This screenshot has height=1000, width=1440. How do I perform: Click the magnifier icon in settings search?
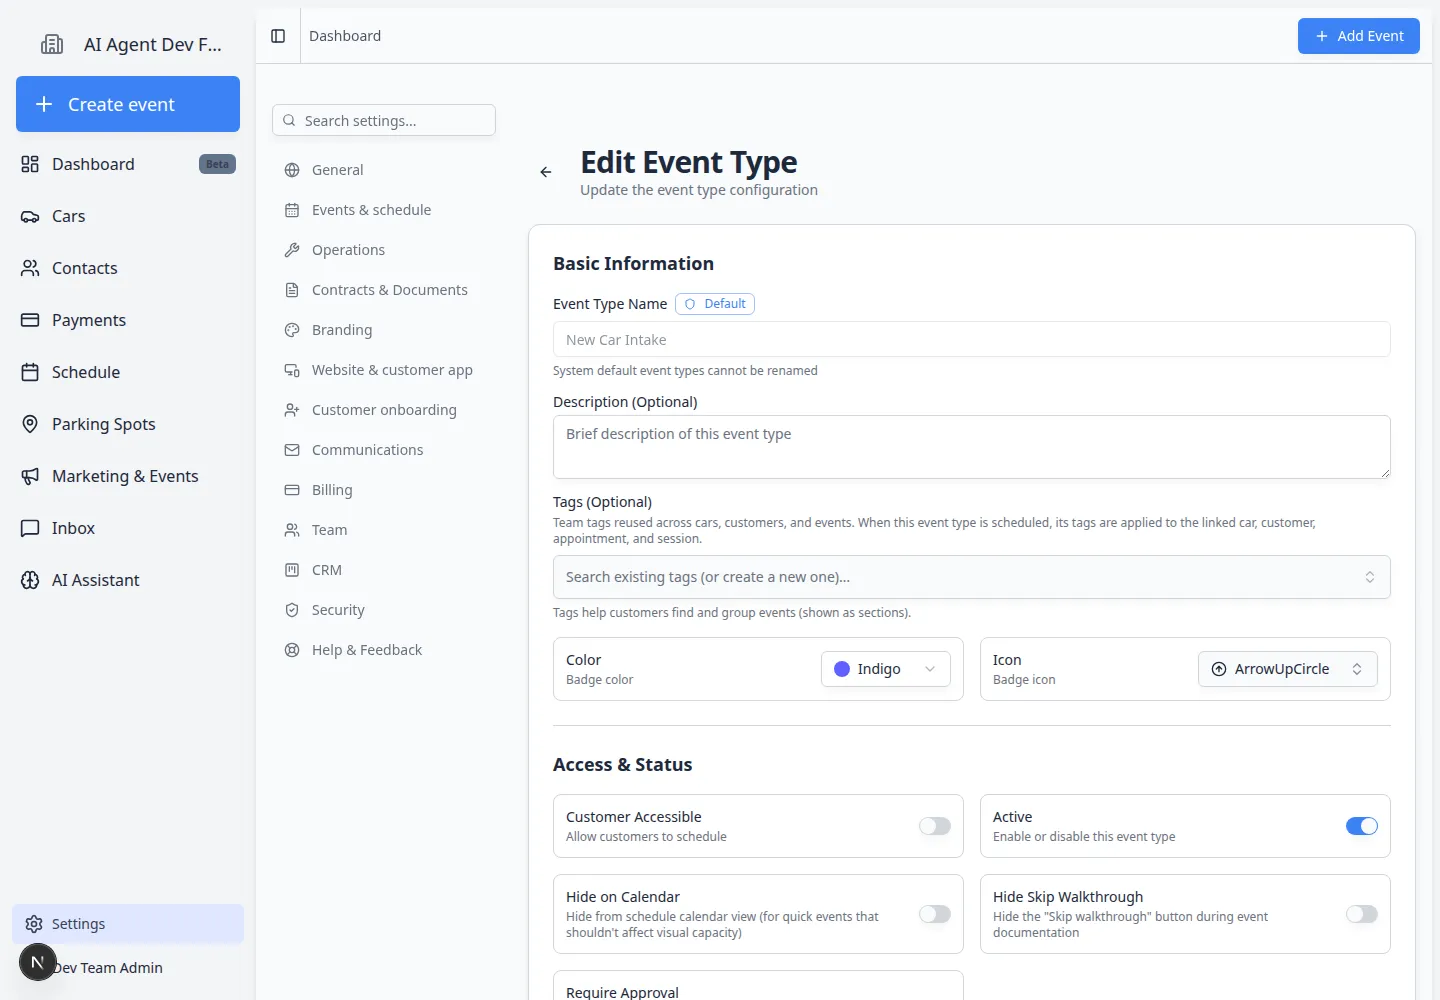[x=289, y=120]
